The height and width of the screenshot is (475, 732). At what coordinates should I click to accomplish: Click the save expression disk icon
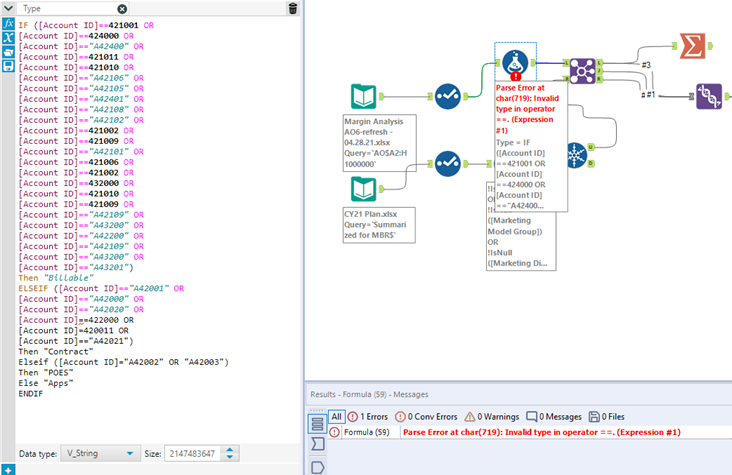coord(8,65)
